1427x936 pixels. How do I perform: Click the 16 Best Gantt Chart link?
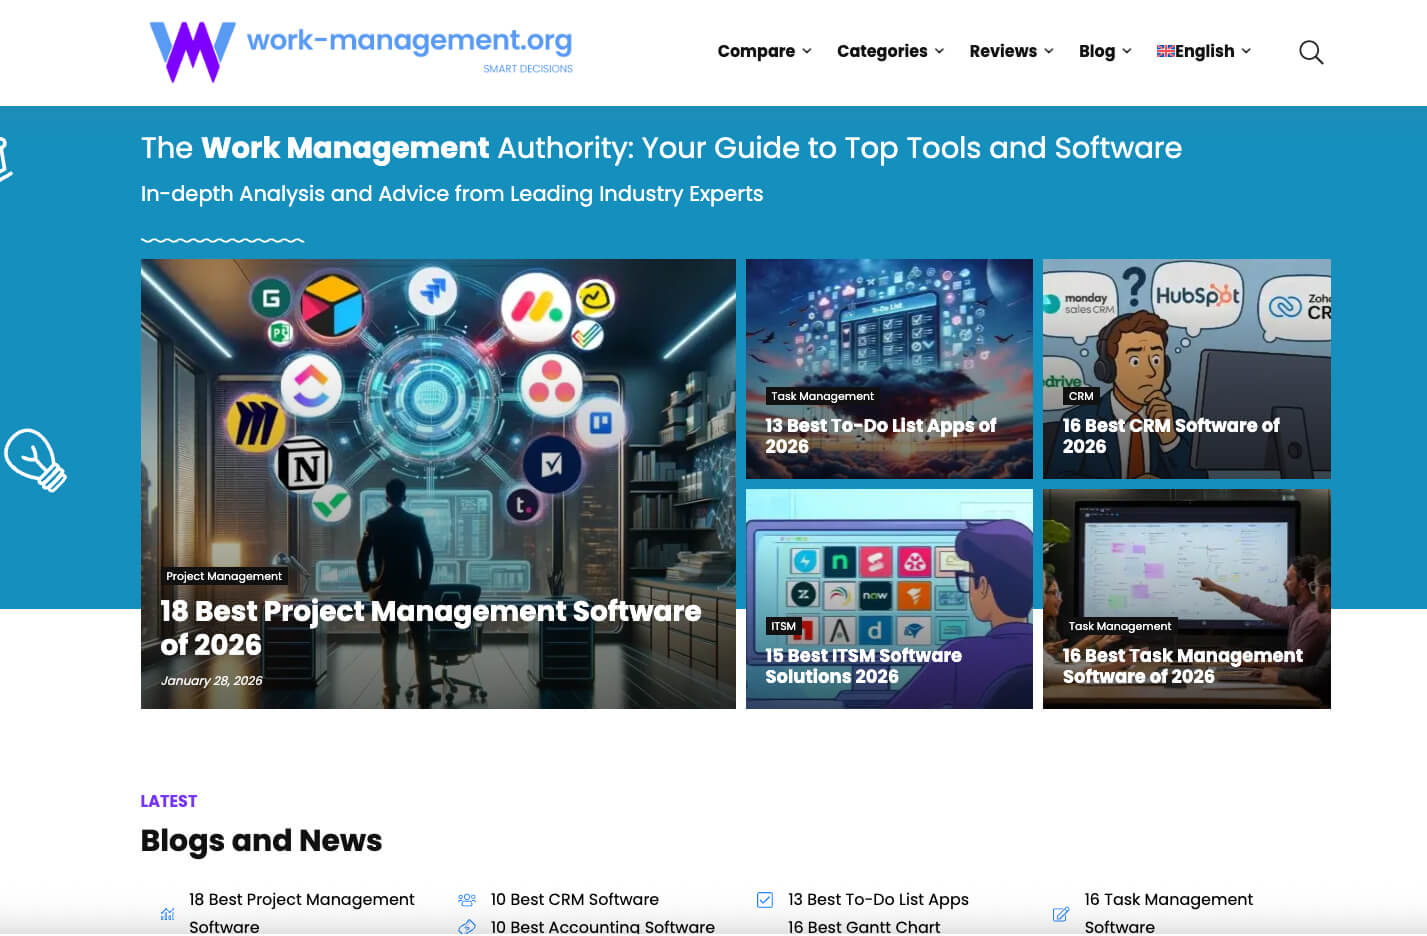pyautogui.click(x=864, y=926)
